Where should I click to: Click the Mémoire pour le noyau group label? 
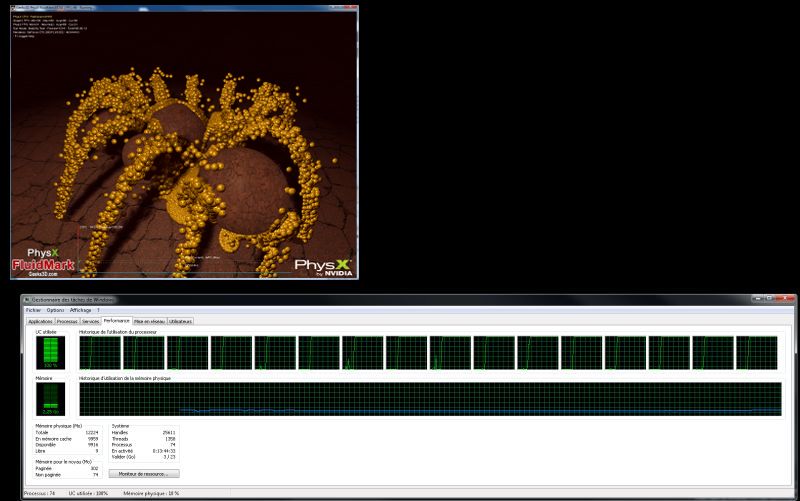63,462
